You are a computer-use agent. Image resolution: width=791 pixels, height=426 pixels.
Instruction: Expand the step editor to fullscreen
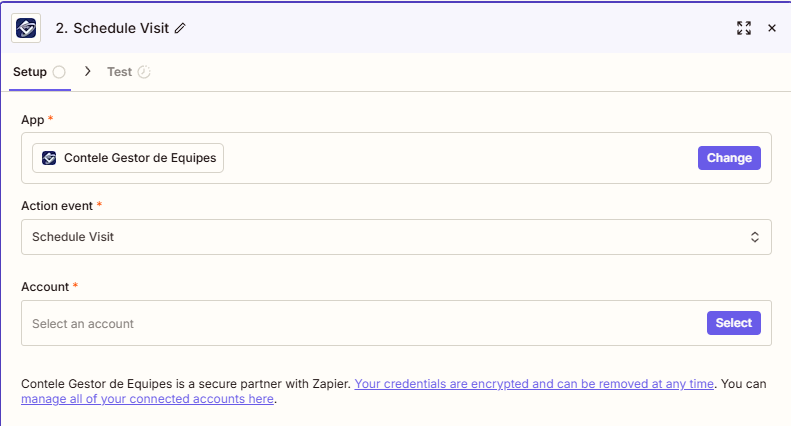point(743,28)
